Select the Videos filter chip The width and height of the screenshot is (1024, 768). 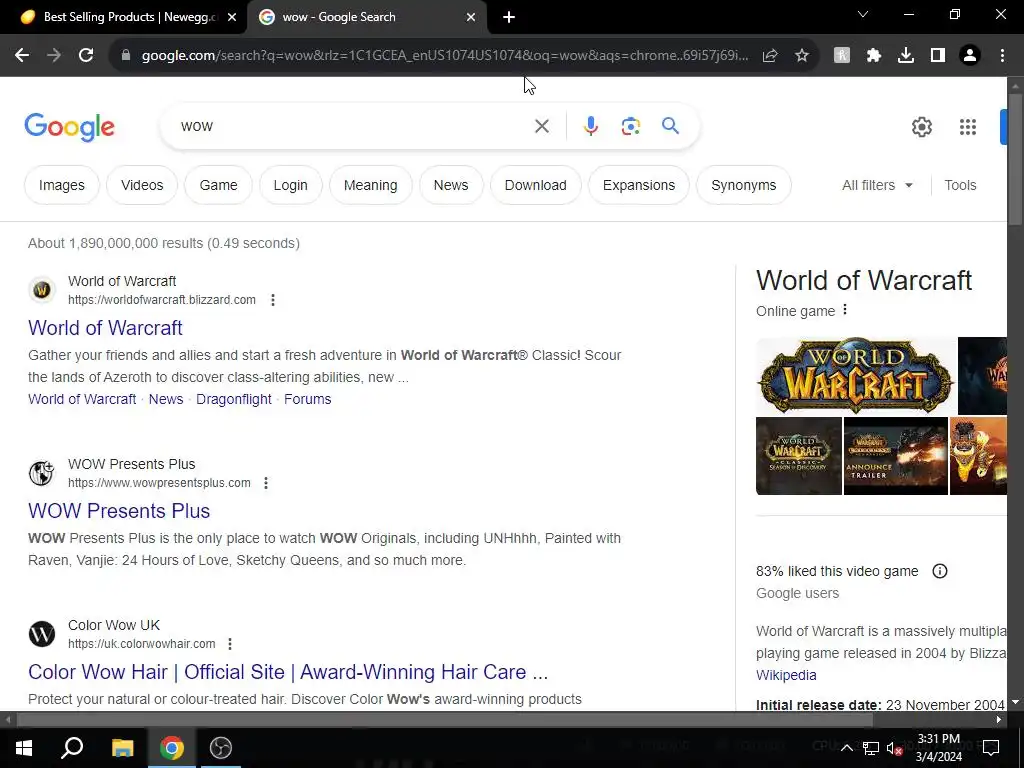point(142,185)
